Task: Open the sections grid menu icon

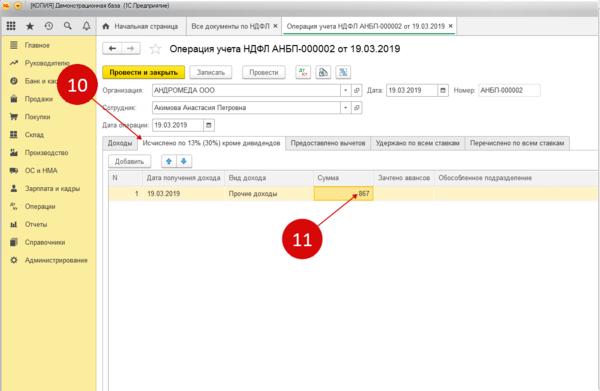Action: (x=11, y=26)
